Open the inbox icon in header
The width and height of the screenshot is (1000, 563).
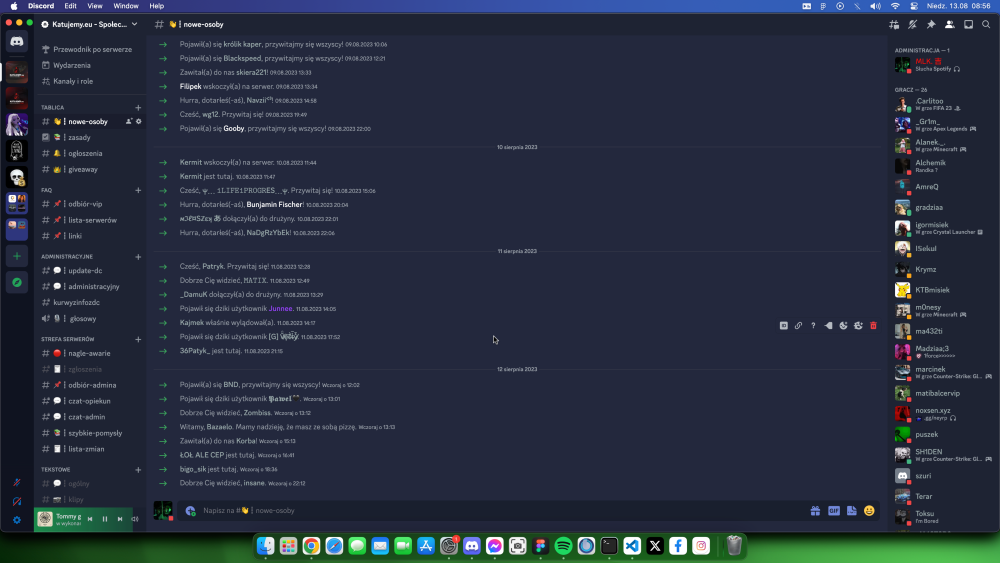[x=968, y=24]
